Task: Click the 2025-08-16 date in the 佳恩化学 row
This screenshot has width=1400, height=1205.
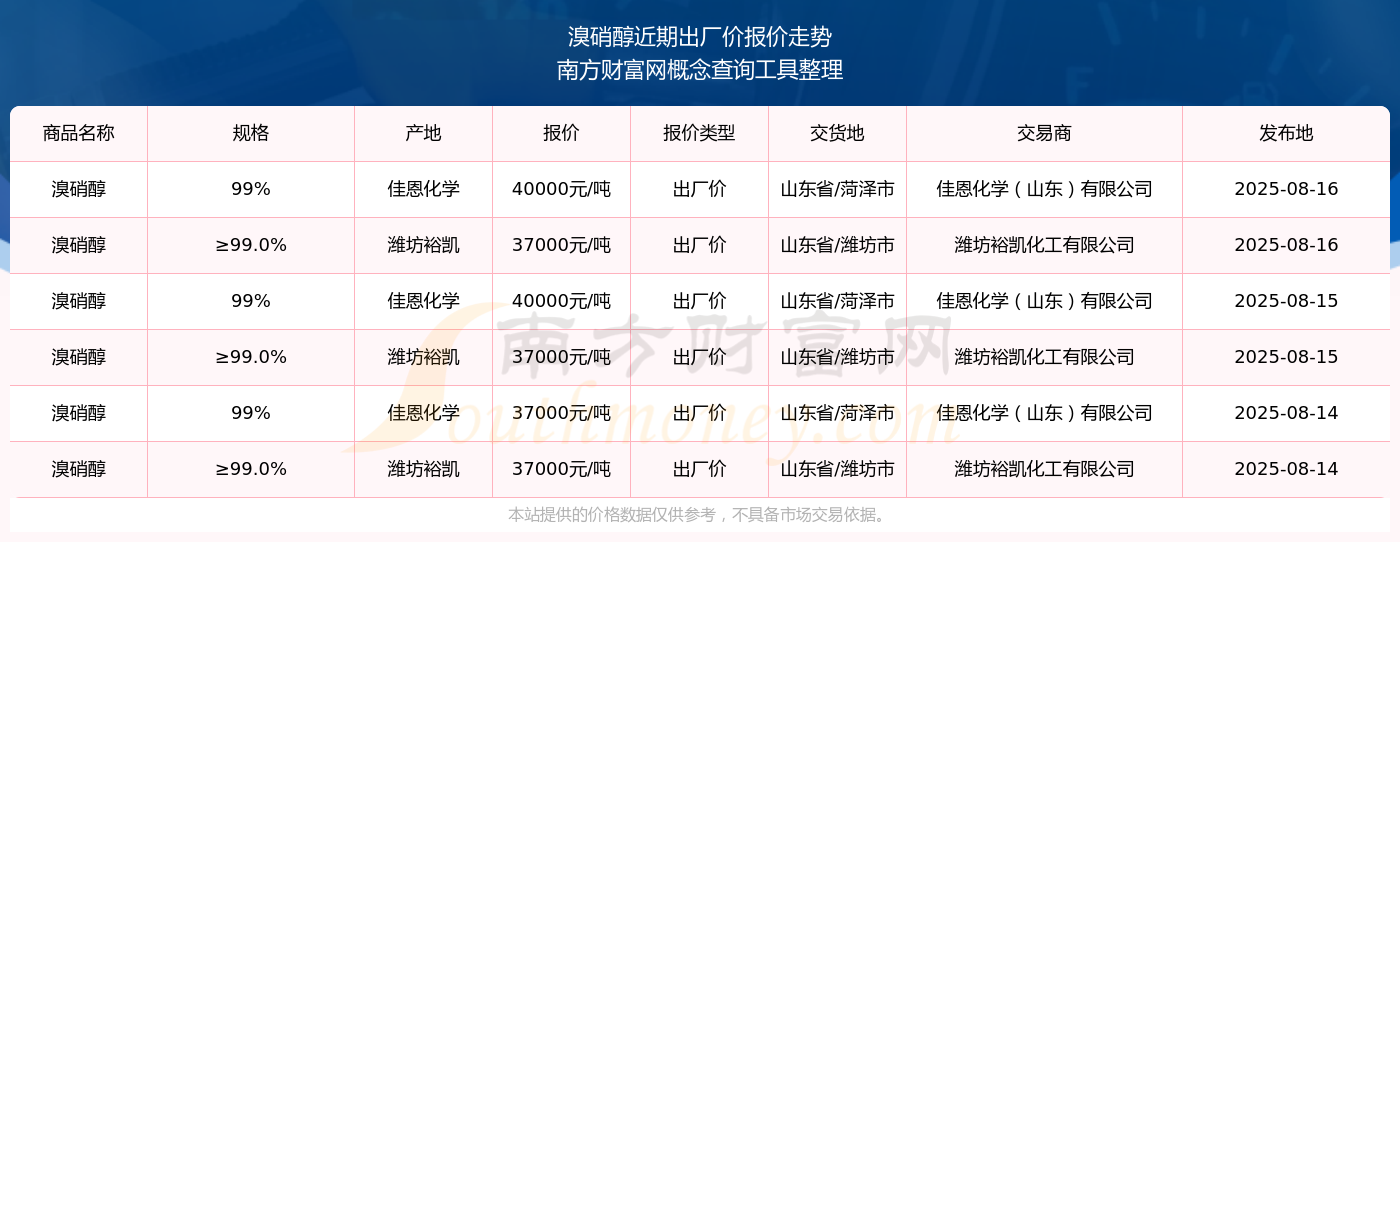Action: (1287, 190)
